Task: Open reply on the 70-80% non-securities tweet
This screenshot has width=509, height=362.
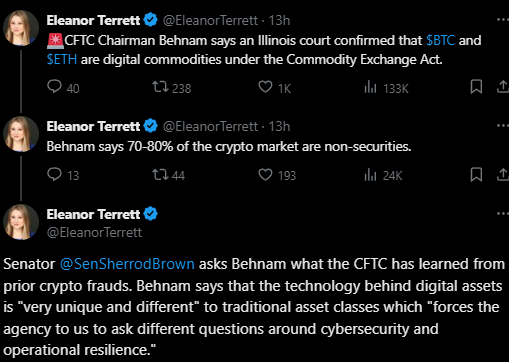Action: click(54, 174)
